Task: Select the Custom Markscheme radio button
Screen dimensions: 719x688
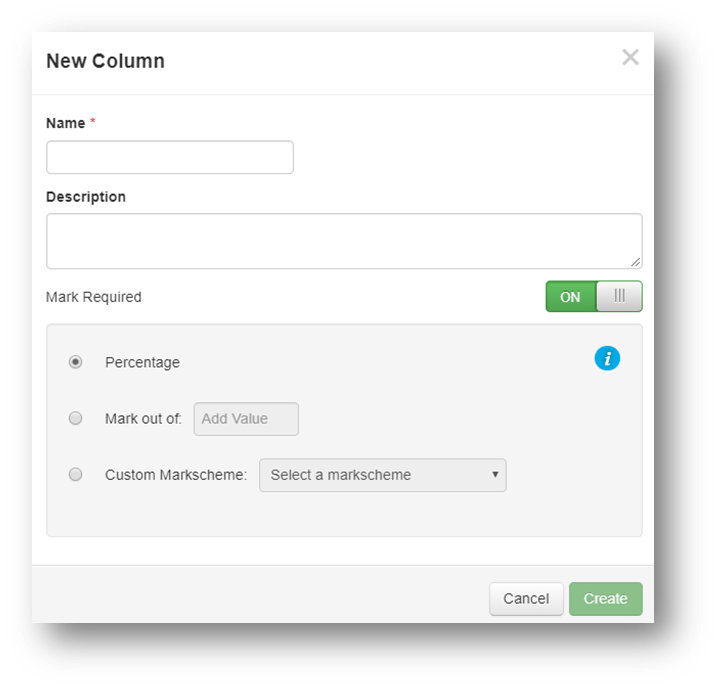Action: [75, 474]
